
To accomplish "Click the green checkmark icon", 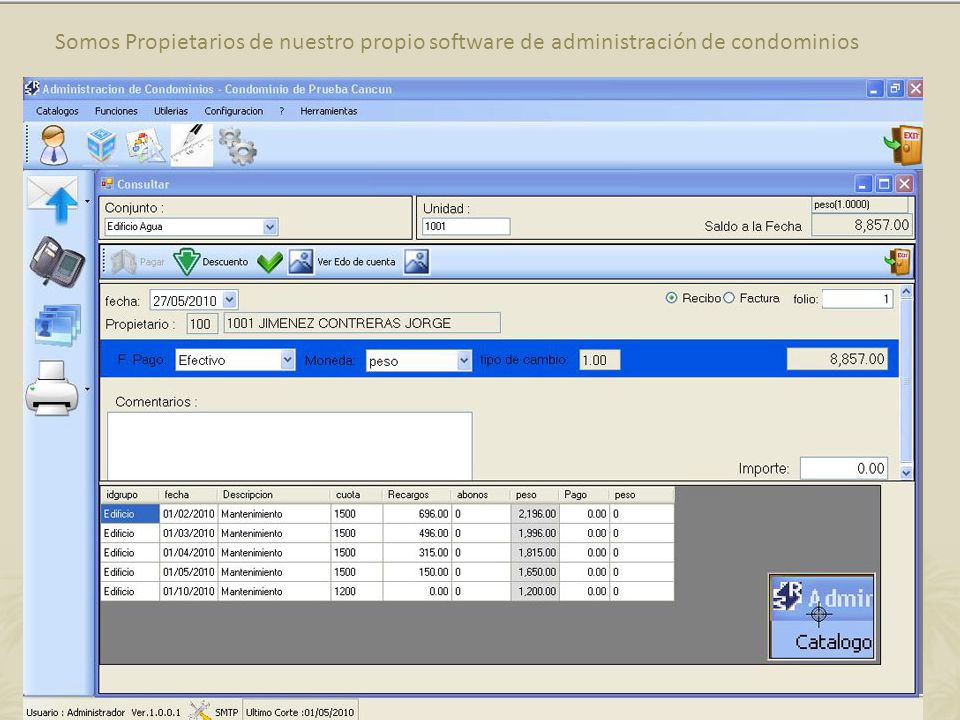I will click(269, 262).
